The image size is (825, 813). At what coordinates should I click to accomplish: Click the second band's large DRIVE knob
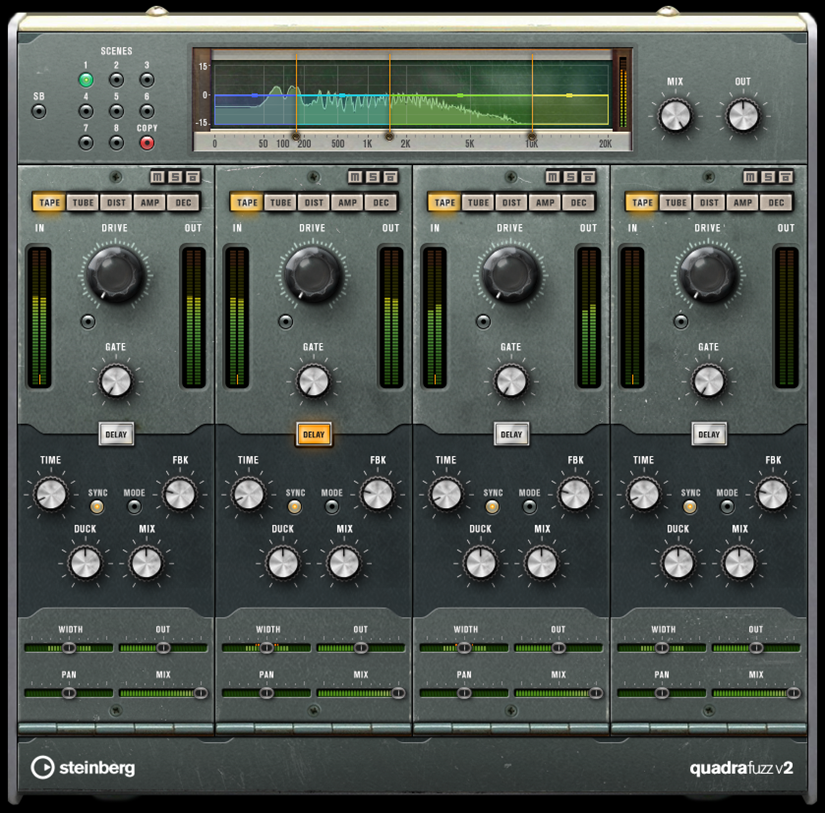313,274
